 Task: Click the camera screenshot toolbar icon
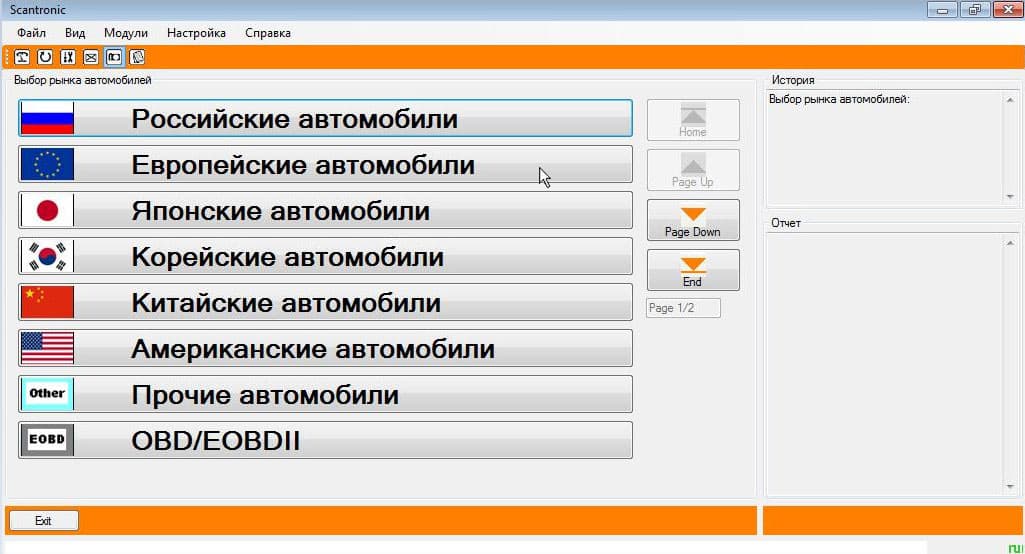tap(114, 58)
